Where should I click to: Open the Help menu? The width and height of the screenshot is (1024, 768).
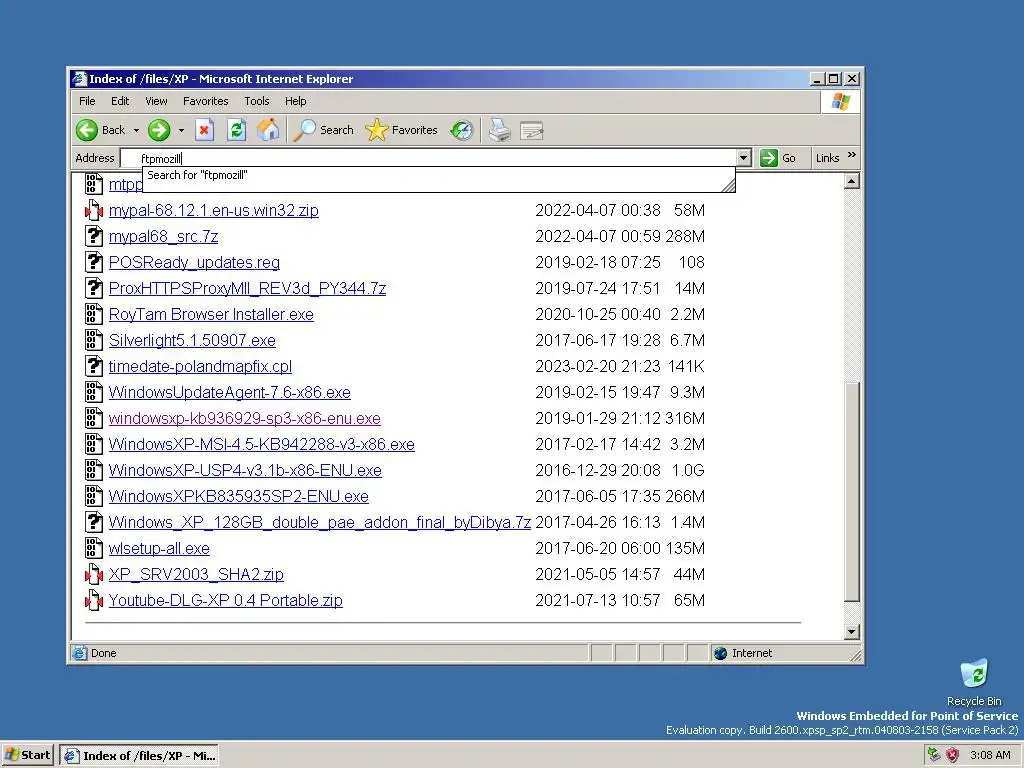coord(295,101)
